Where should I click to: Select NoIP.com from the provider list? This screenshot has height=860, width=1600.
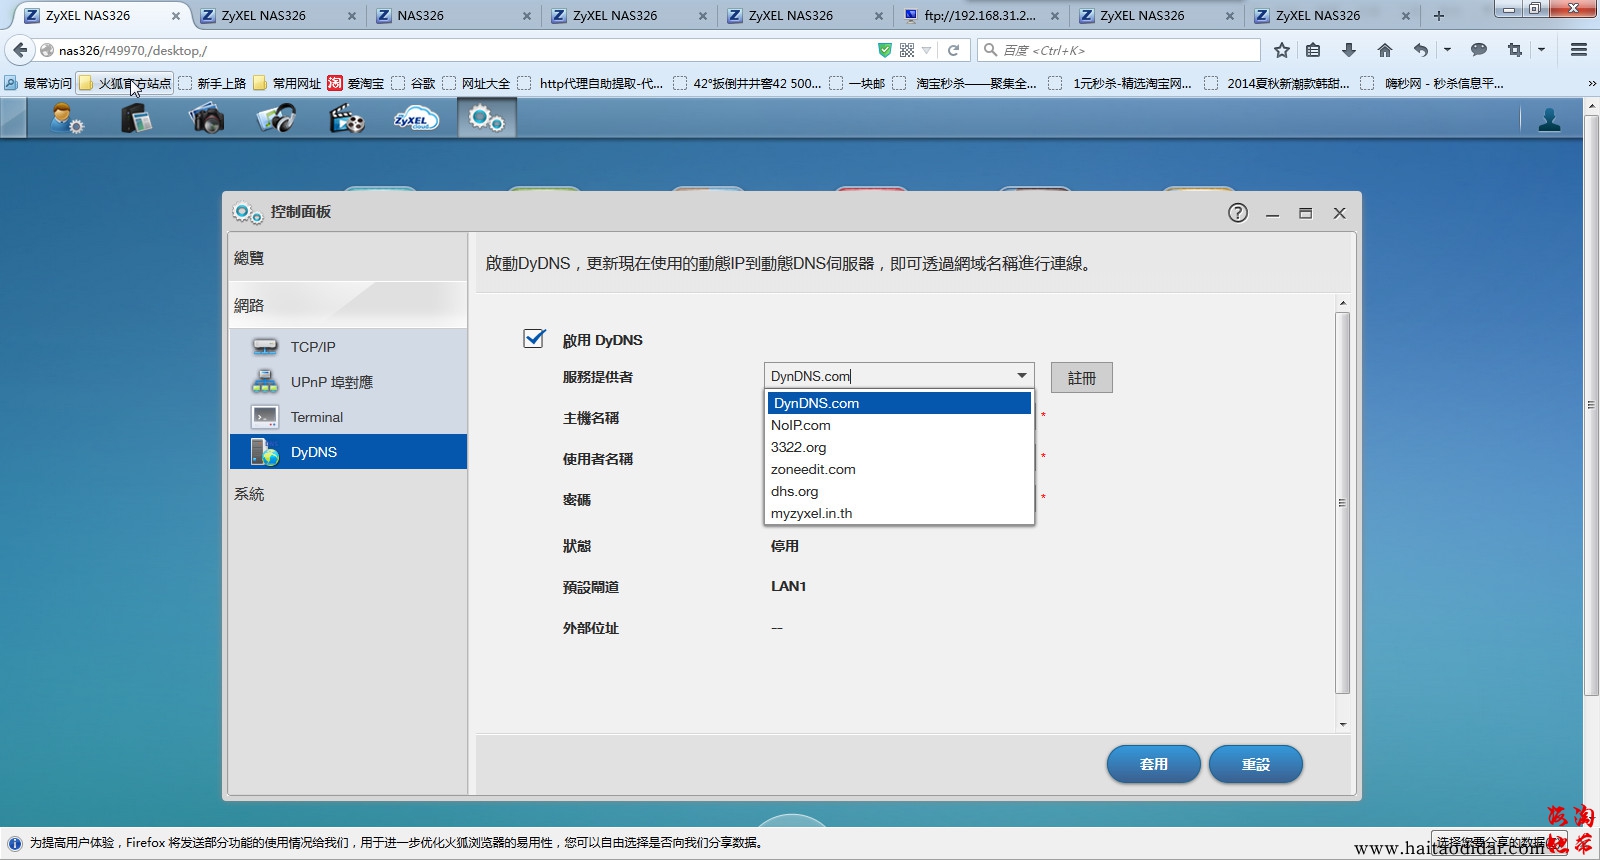801,425
